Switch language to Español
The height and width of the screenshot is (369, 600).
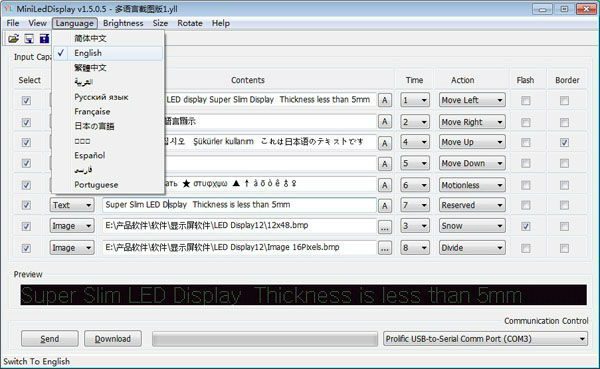point(109,155)
